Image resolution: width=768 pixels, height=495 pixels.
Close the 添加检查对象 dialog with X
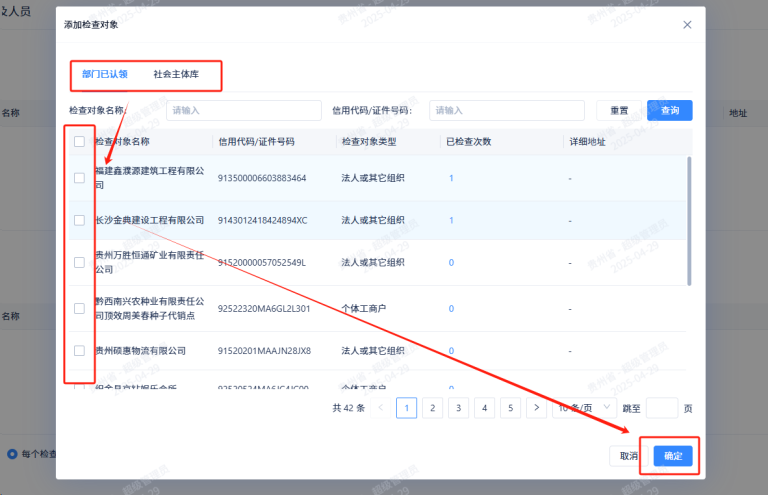[687, 24]
